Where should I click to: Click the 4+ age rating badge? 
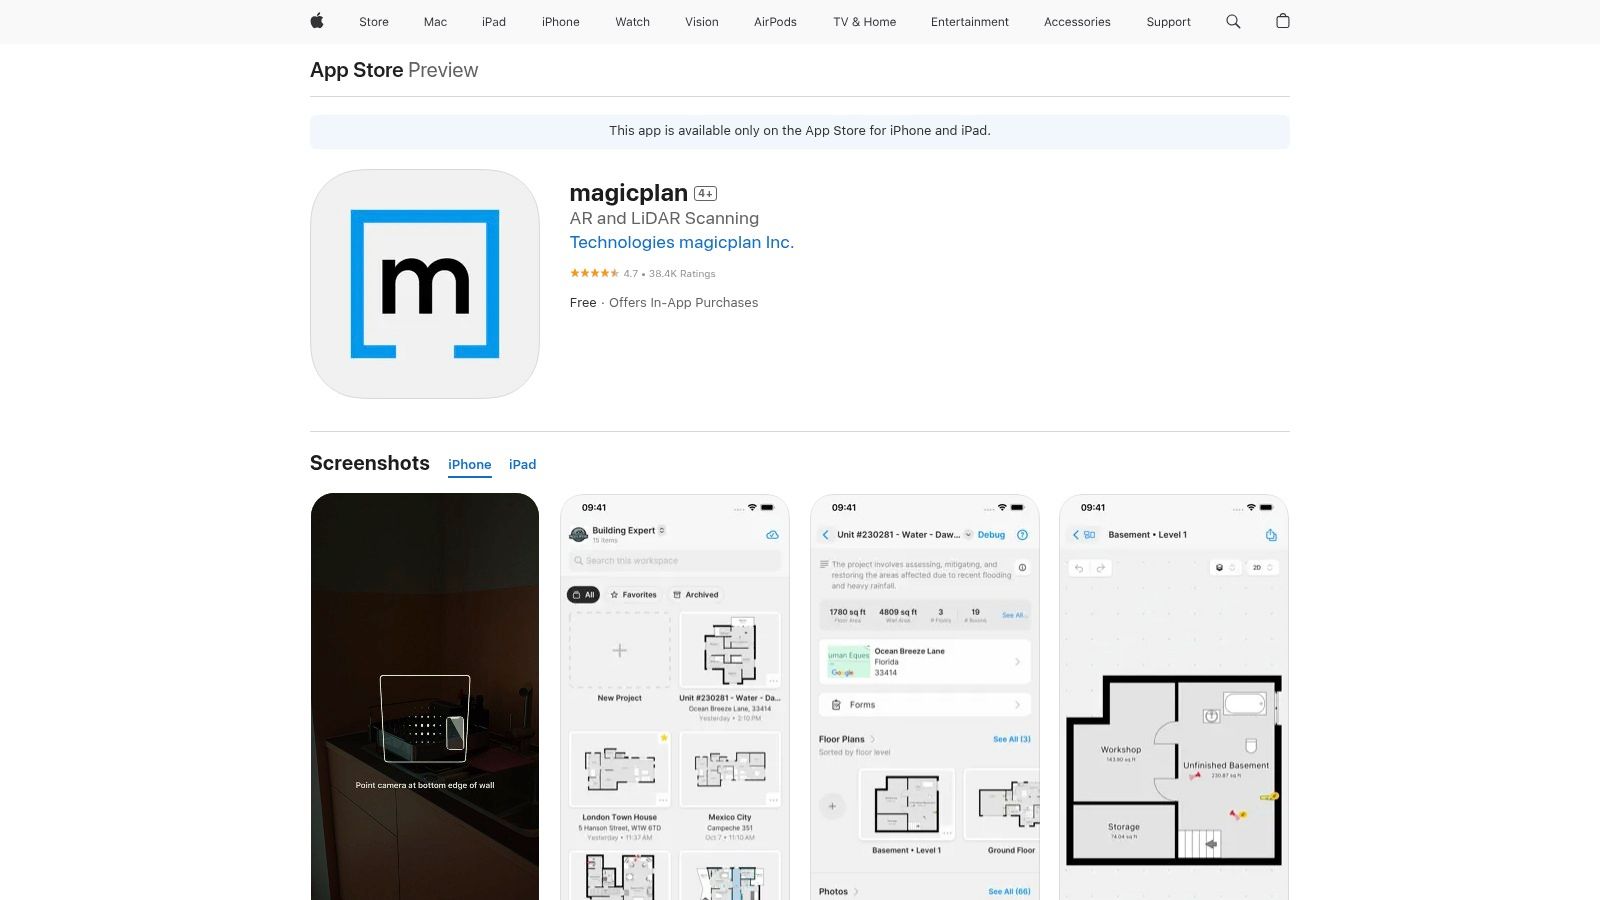pyautogui.click(x=705, y=194)
